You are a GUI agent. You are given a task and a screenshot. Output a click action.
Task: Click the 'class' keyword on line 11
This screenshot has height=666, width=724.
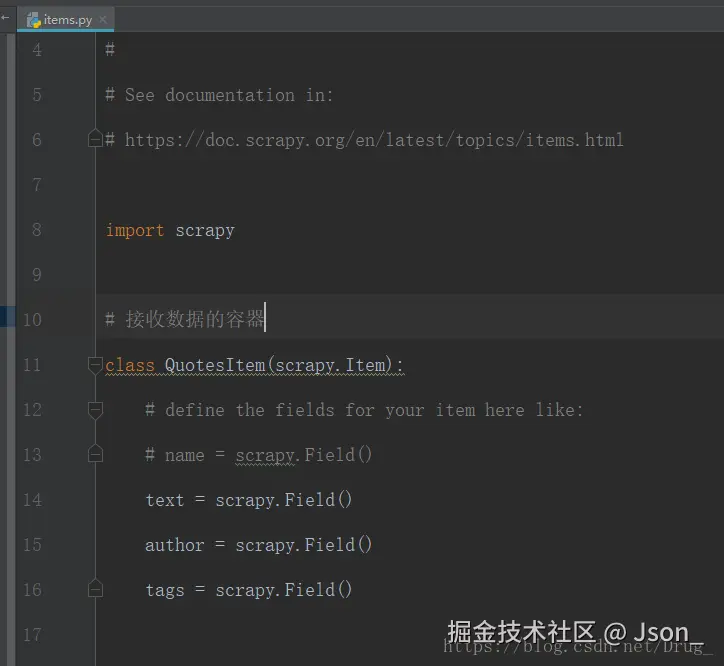tap(130, 365)
